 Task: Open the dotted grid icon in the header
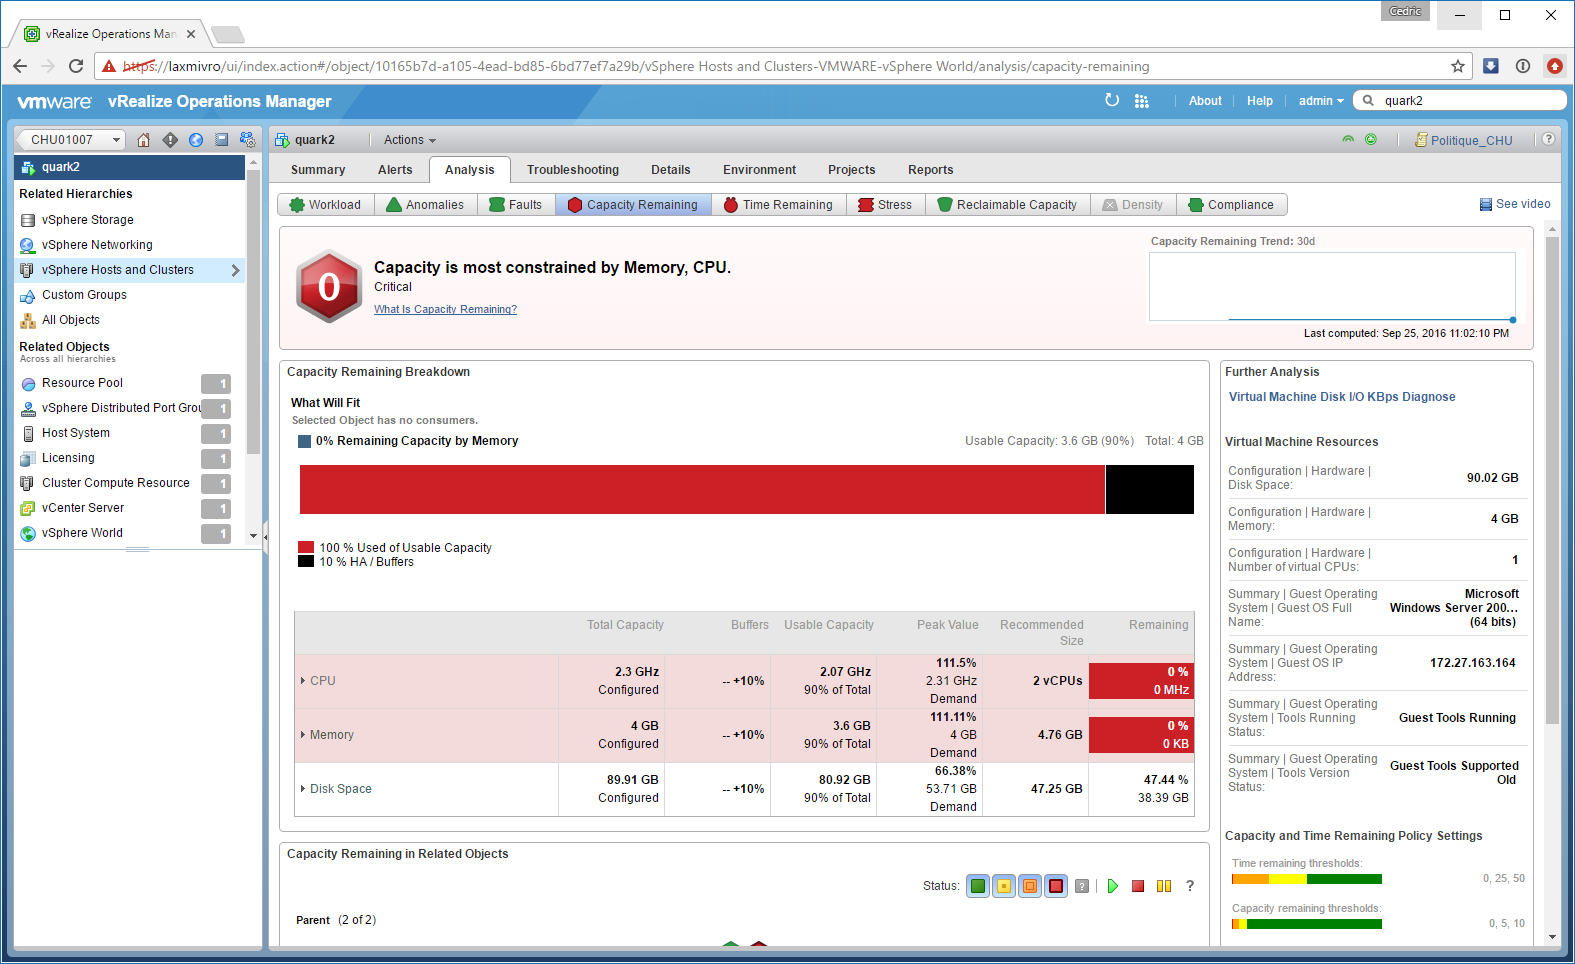tap(1142, 101)
